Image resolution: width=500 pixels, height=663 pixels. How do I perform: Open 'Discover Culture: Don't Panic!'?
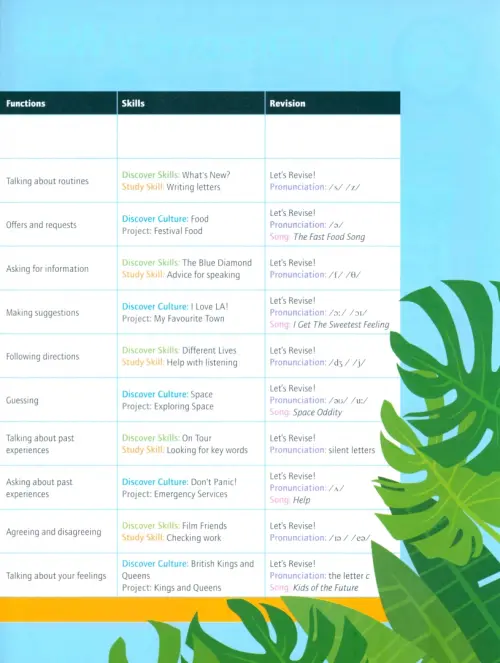pyautogui.click(x=179, y=482)
